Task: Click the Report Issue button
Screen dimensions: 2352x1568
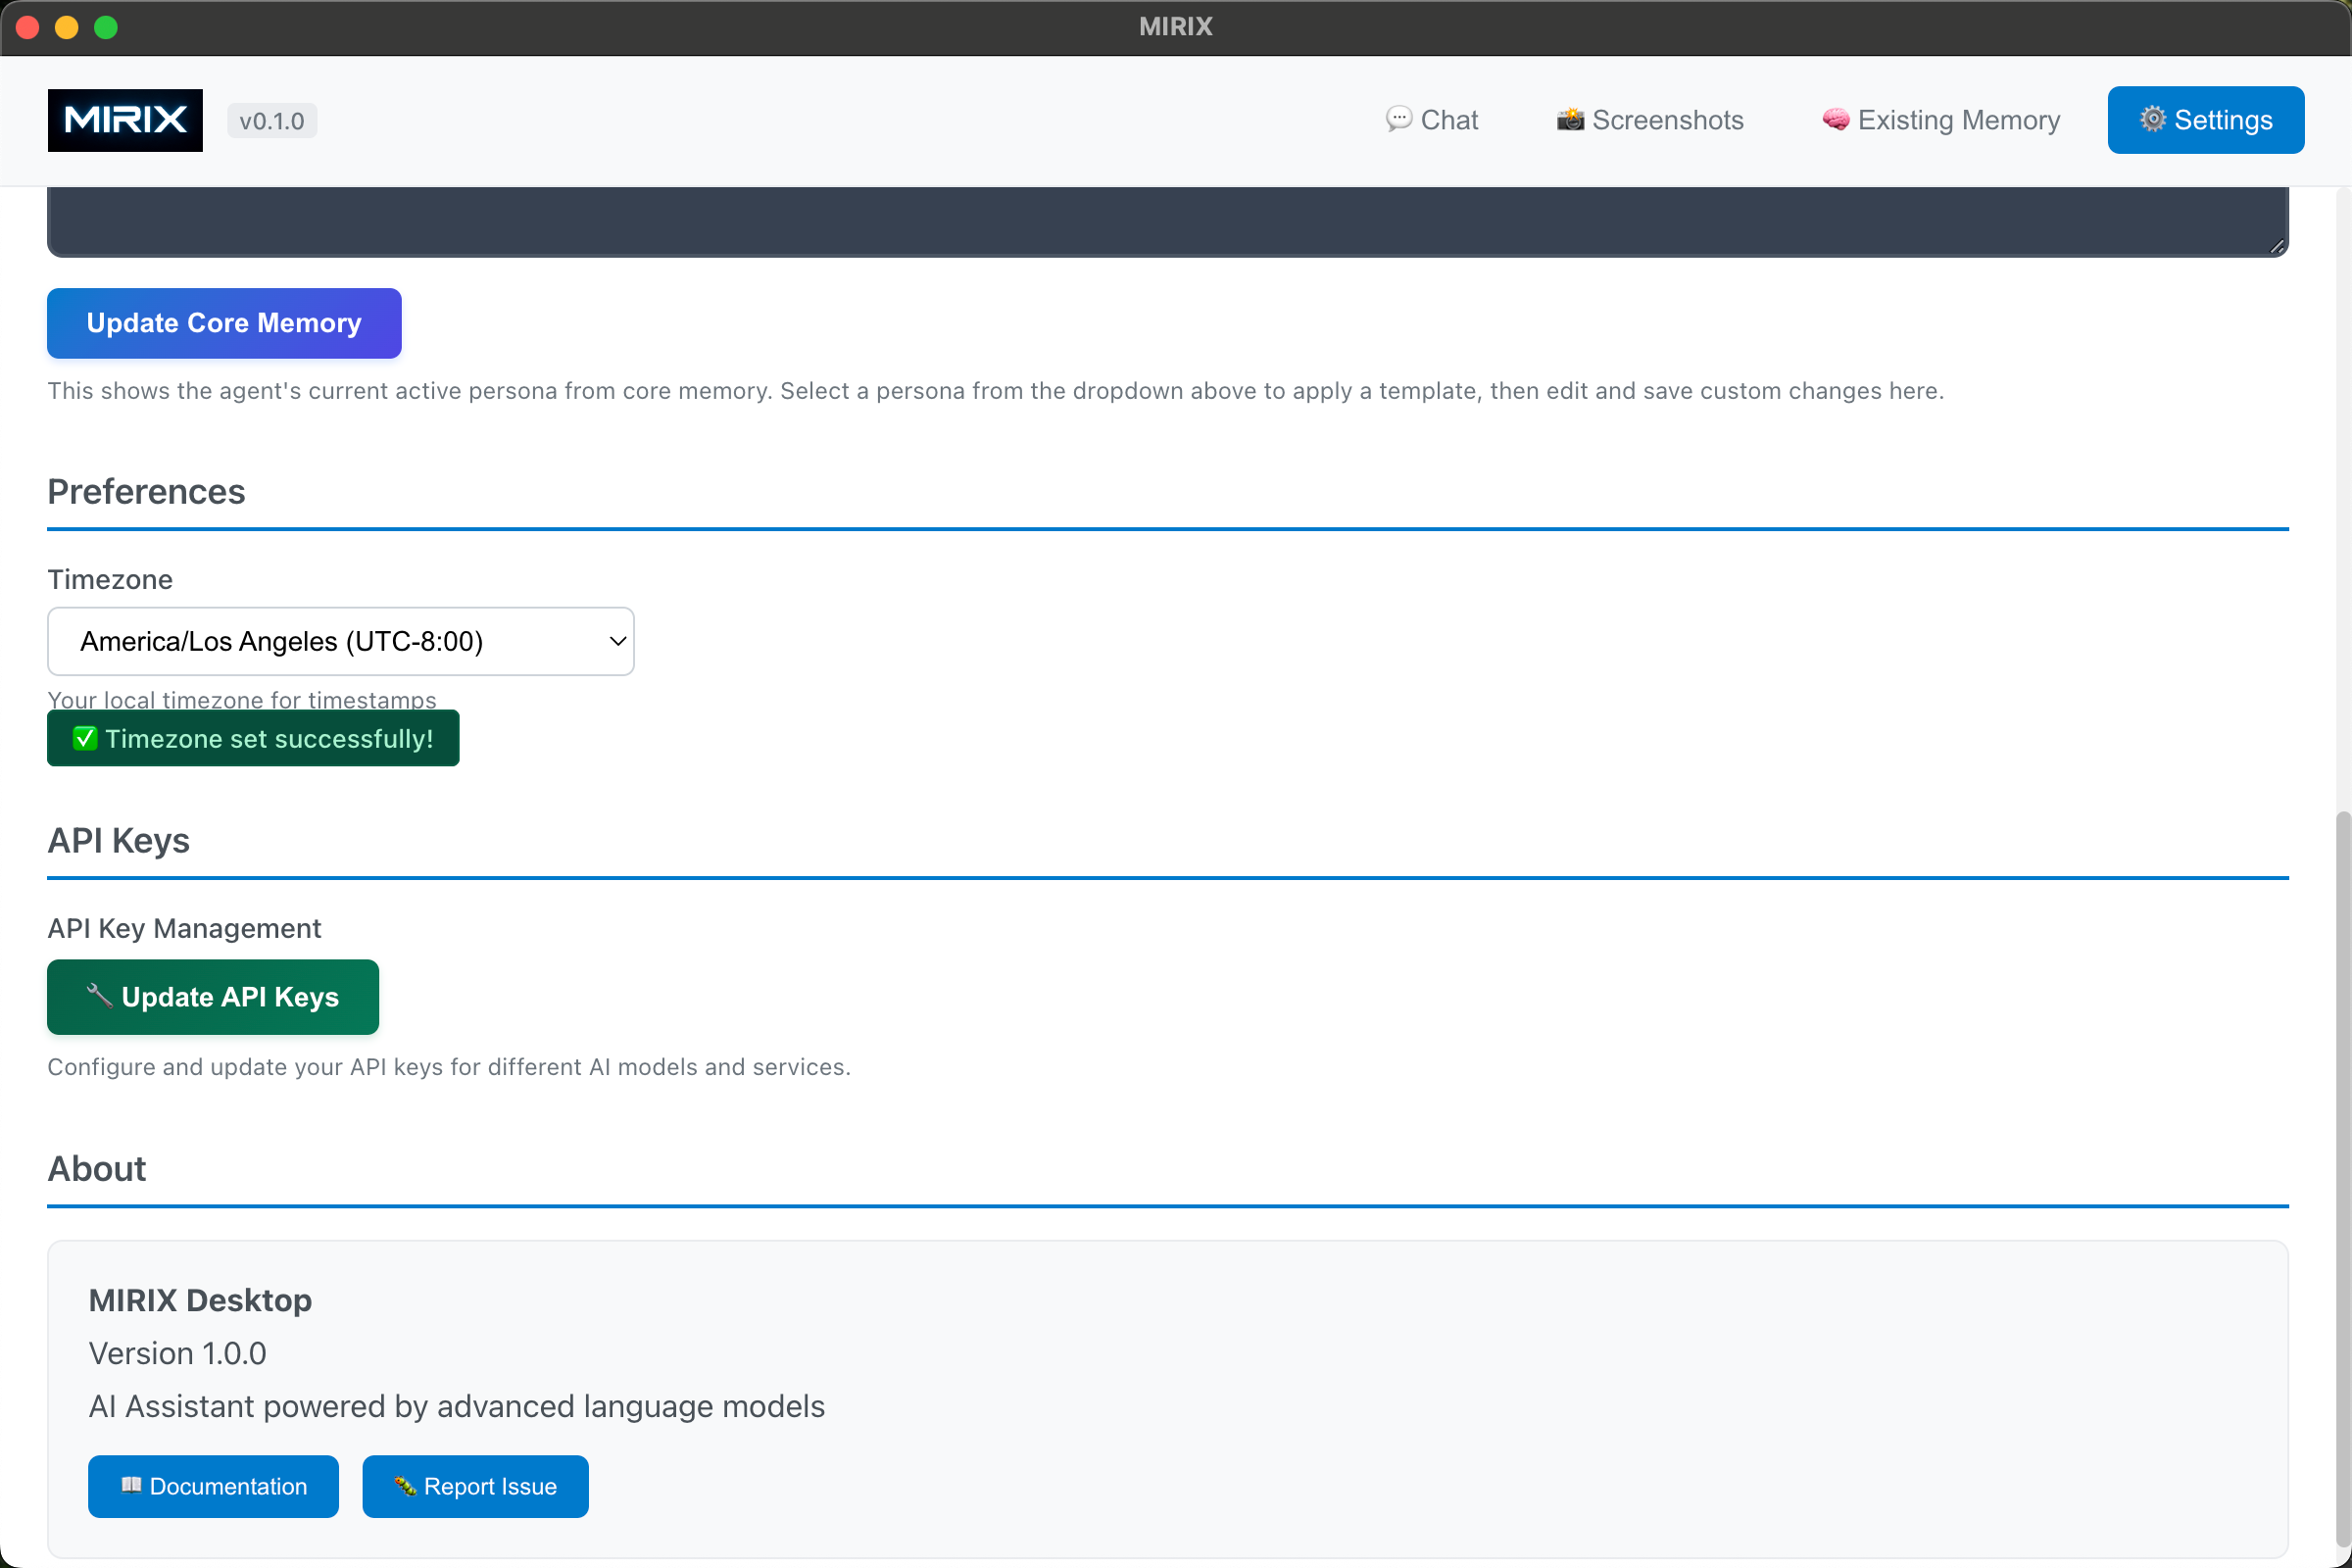Action: point(475,1486)
